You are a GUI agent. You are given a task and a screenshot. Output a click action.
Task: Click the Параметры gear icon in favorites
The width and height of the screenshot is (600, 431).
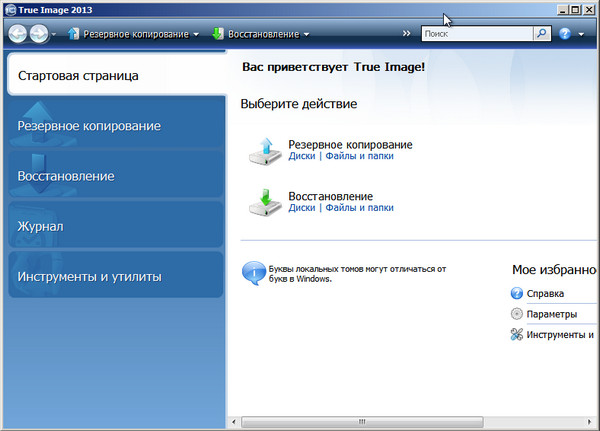517,314
